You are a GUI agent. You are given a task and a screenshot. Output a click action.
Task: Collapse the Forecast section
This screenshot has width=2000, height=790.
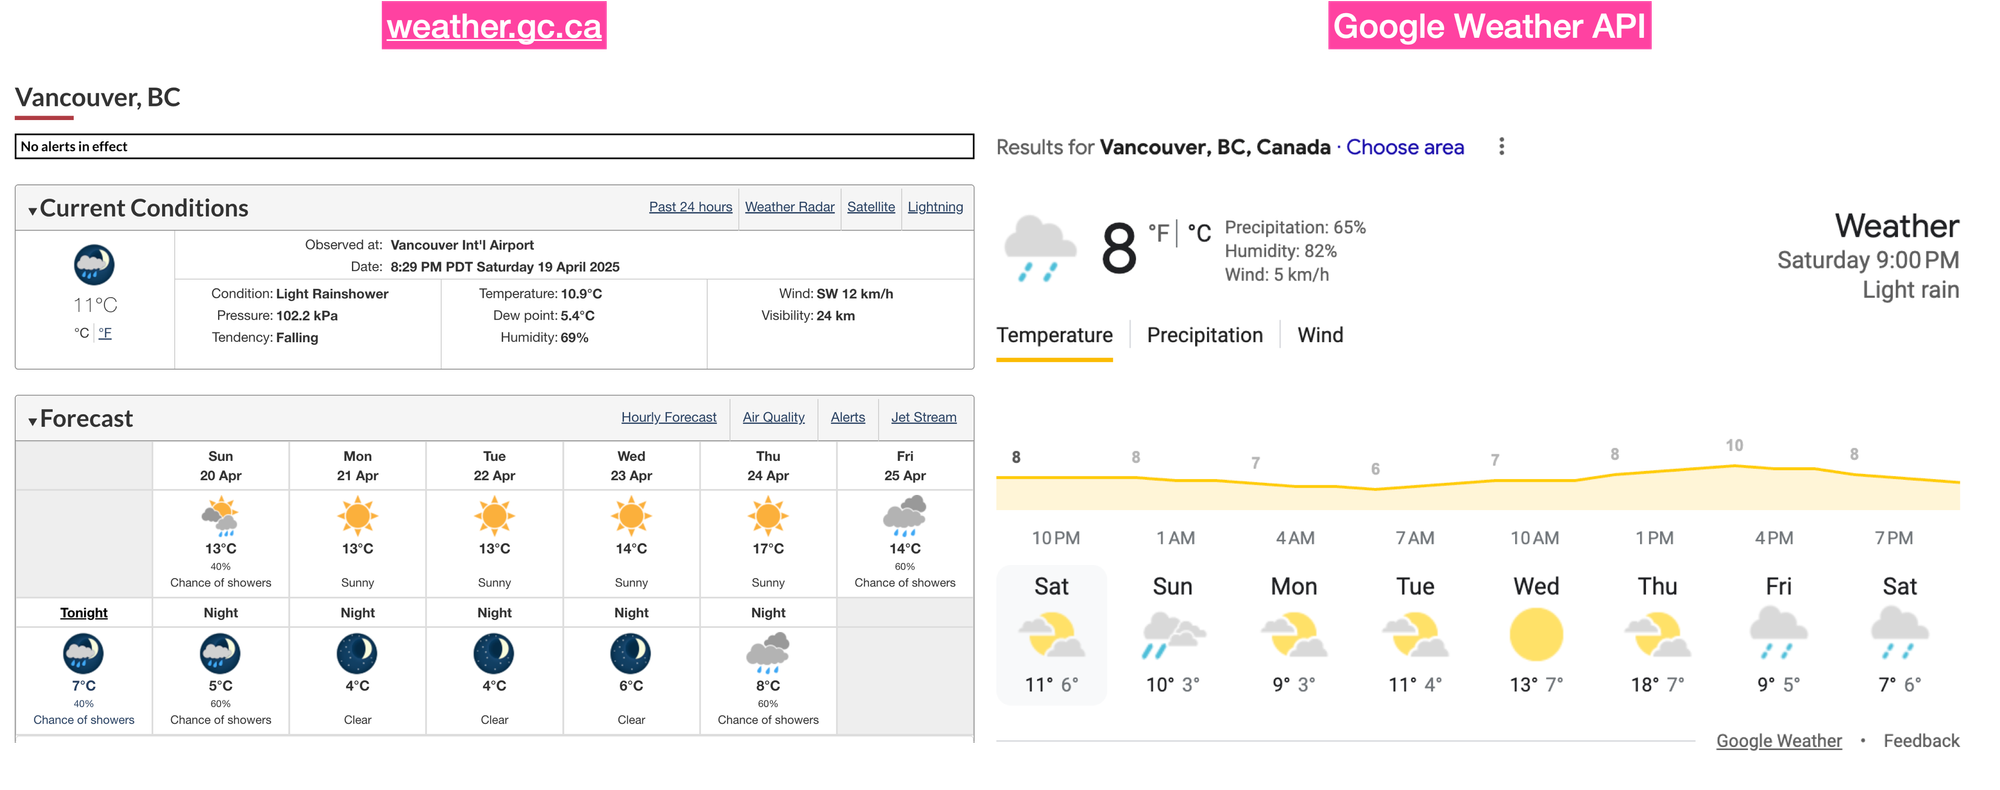[x=32, y=419]
